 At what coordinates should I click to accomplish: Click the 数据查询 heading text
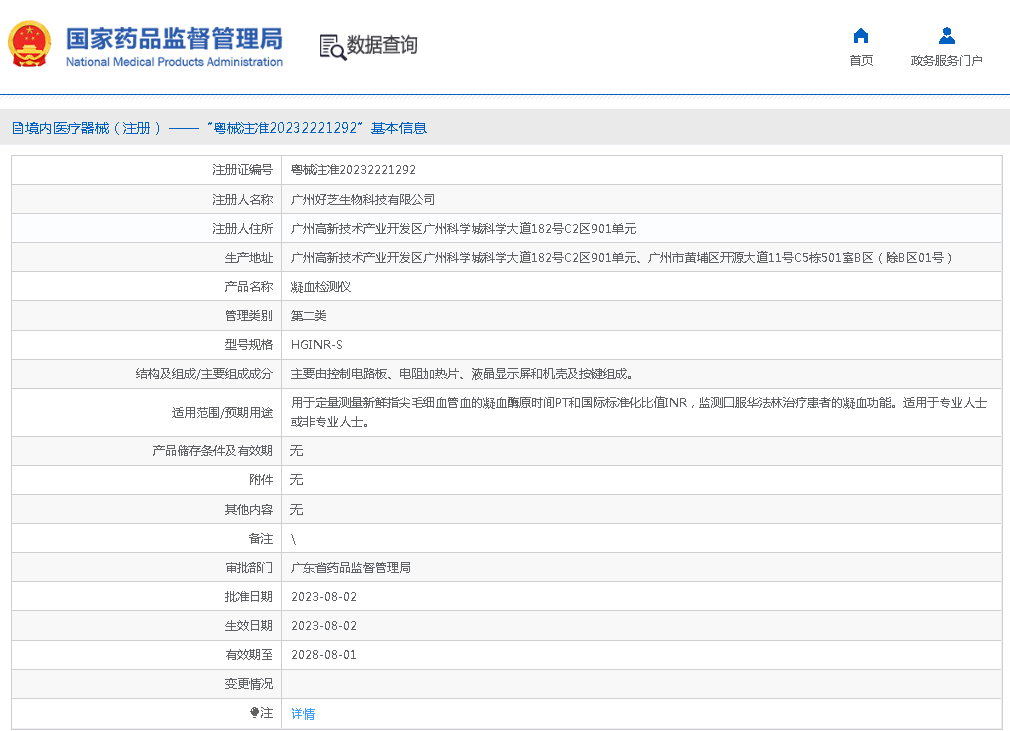(382, 45)
